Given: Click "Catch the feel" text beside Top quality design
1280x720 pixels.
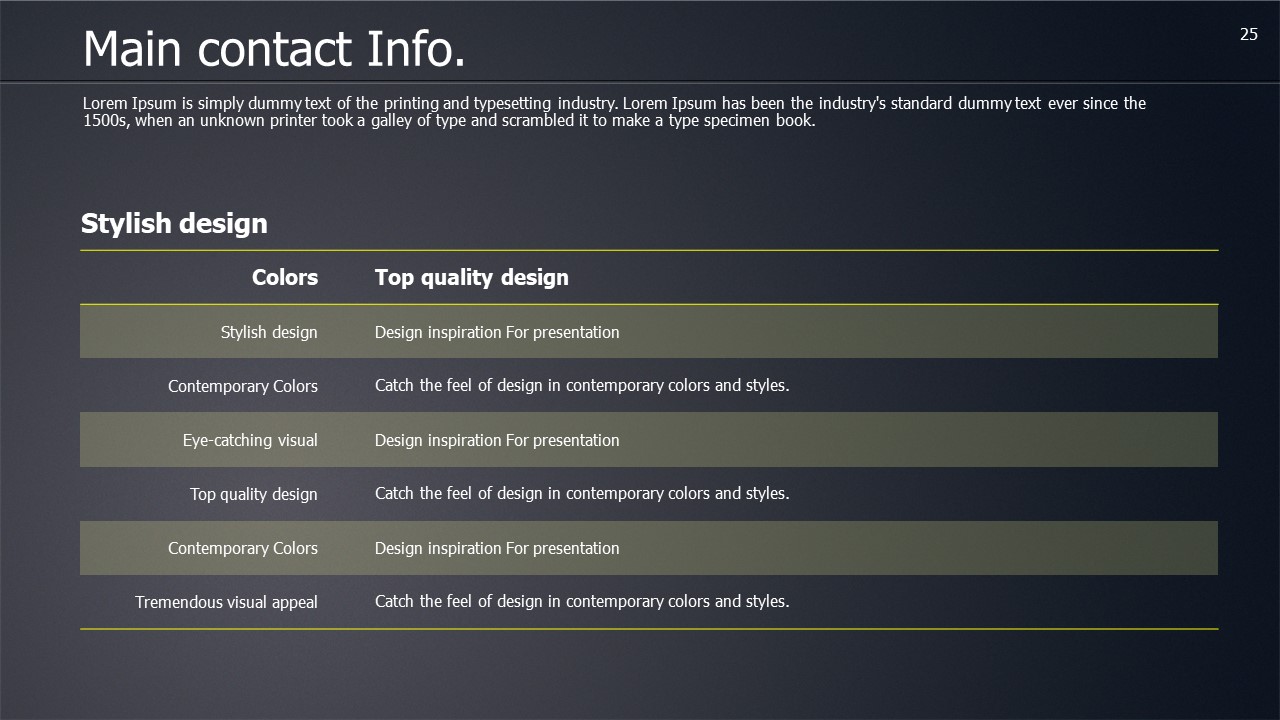Looking at the screenshot, I should (x=582, y=493).
